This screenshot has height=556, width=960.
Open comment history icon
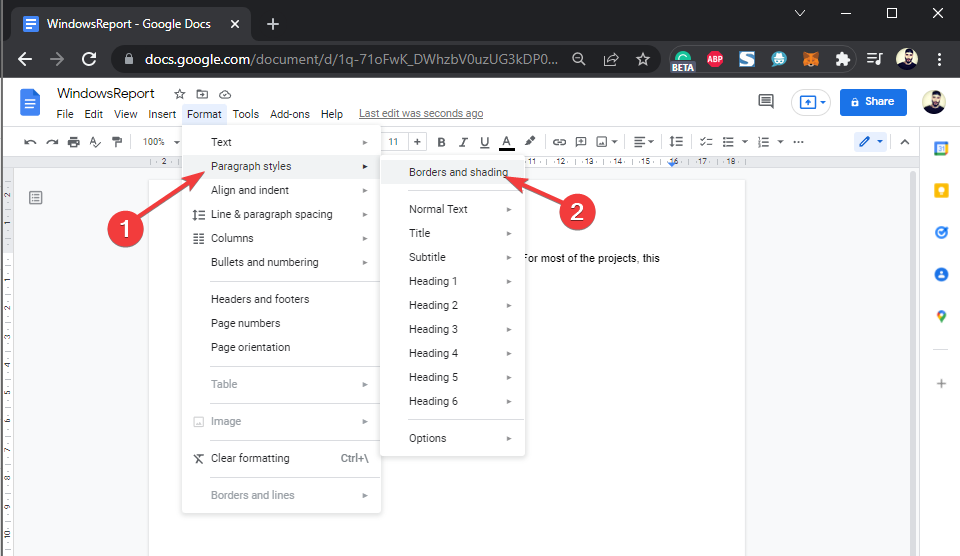[766, 101]
